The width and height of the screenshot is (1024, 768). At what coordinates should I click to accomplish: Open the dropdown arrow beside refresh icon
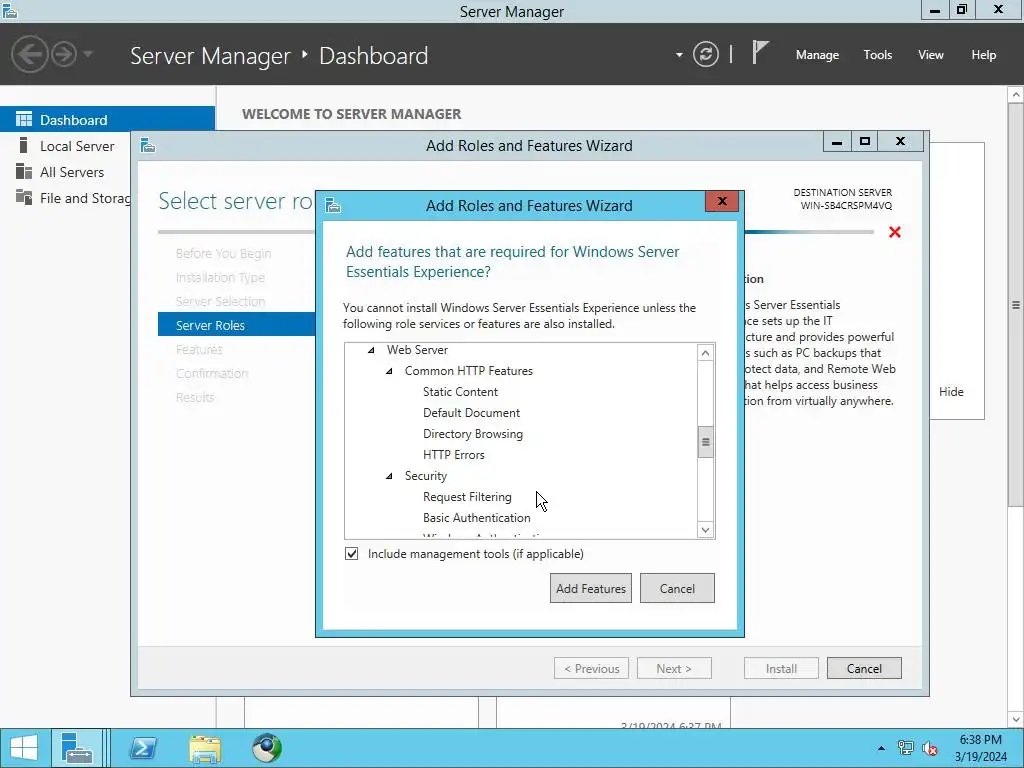click(x=679, y=55)
